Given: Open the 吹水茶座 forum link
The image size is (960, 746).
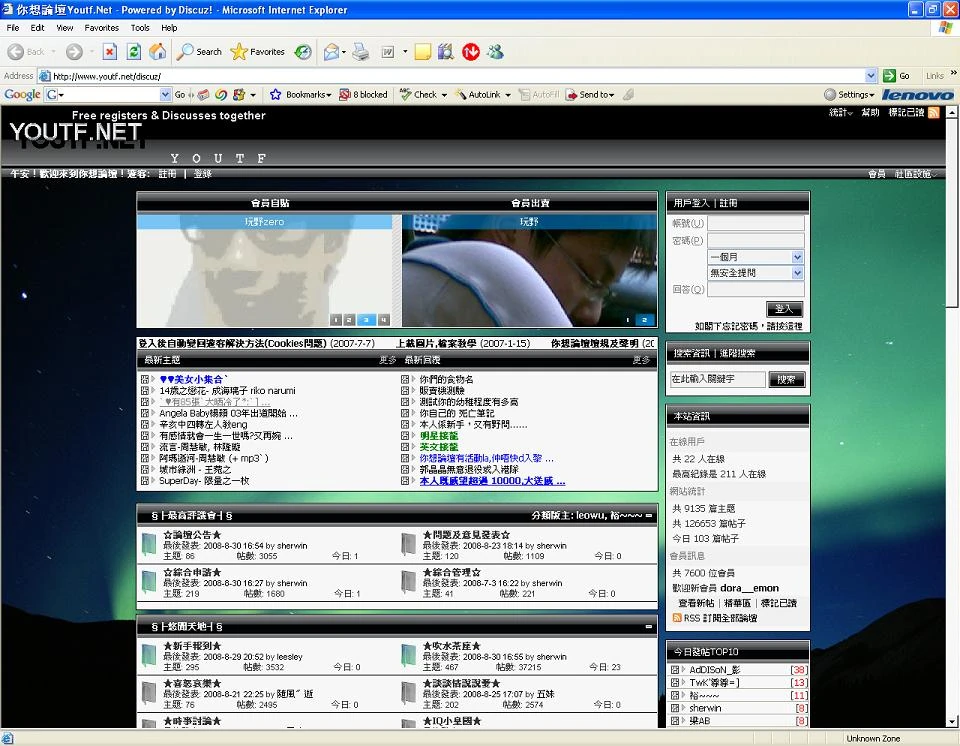Looking at the screenshot, I should click(x=452, y=646).
